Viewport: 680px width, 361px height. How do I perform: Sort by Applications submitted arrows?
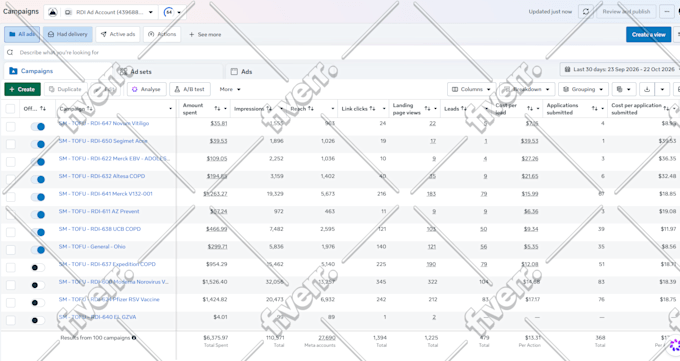pos(595,108)
